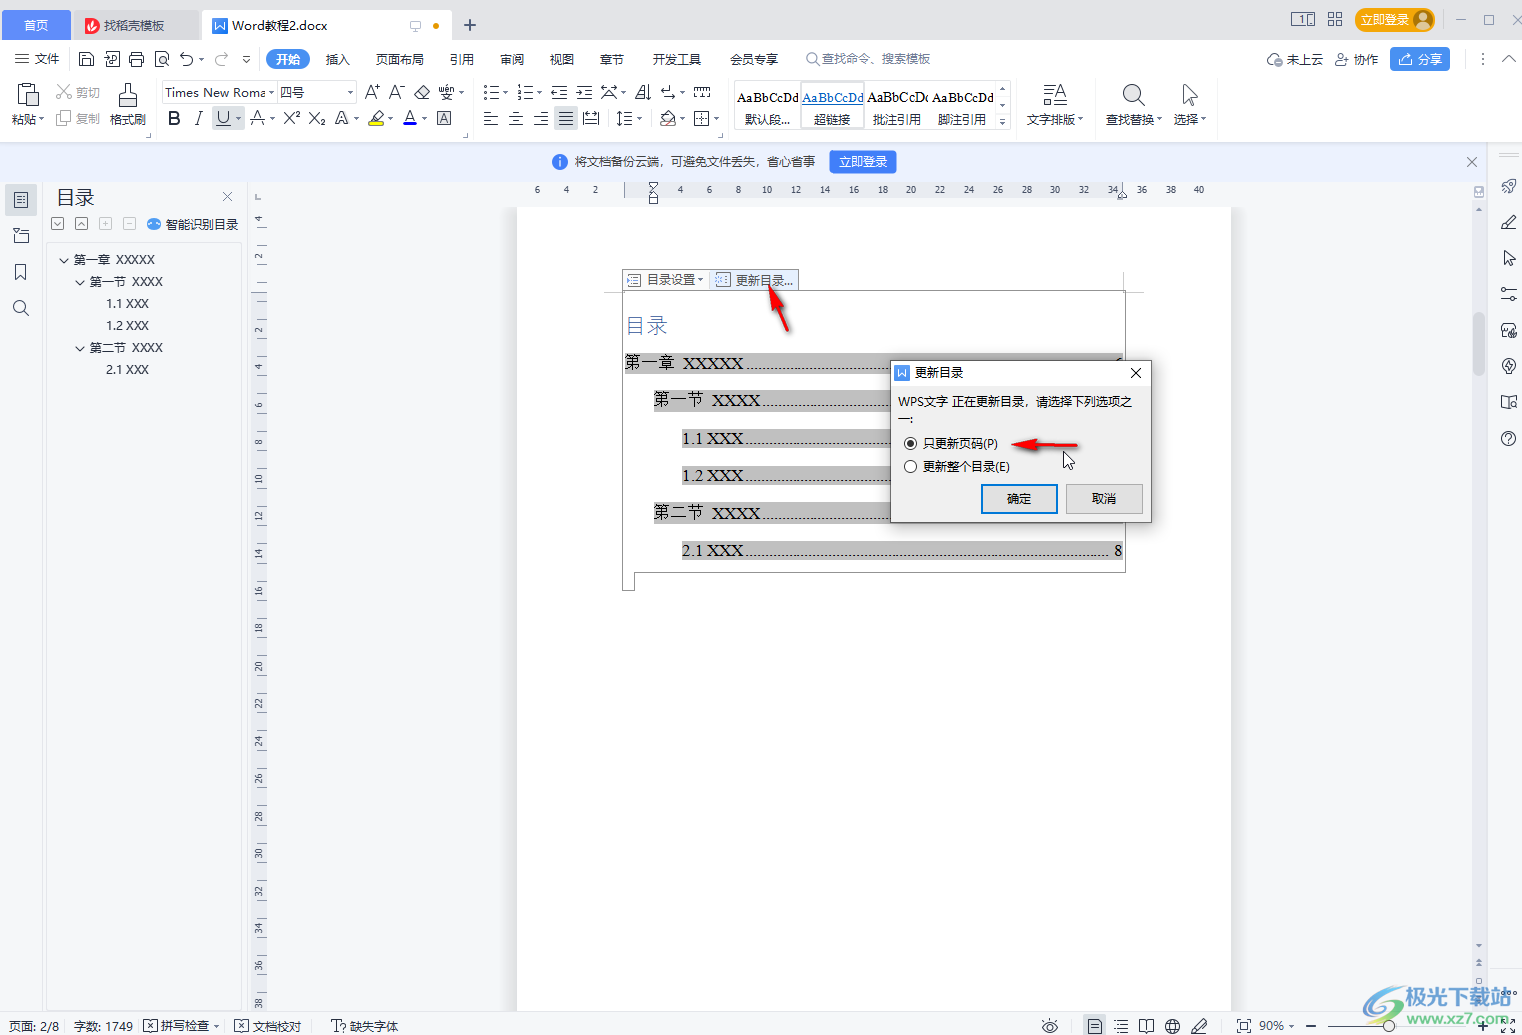Decrease paragraph indent

coord(559,92)
